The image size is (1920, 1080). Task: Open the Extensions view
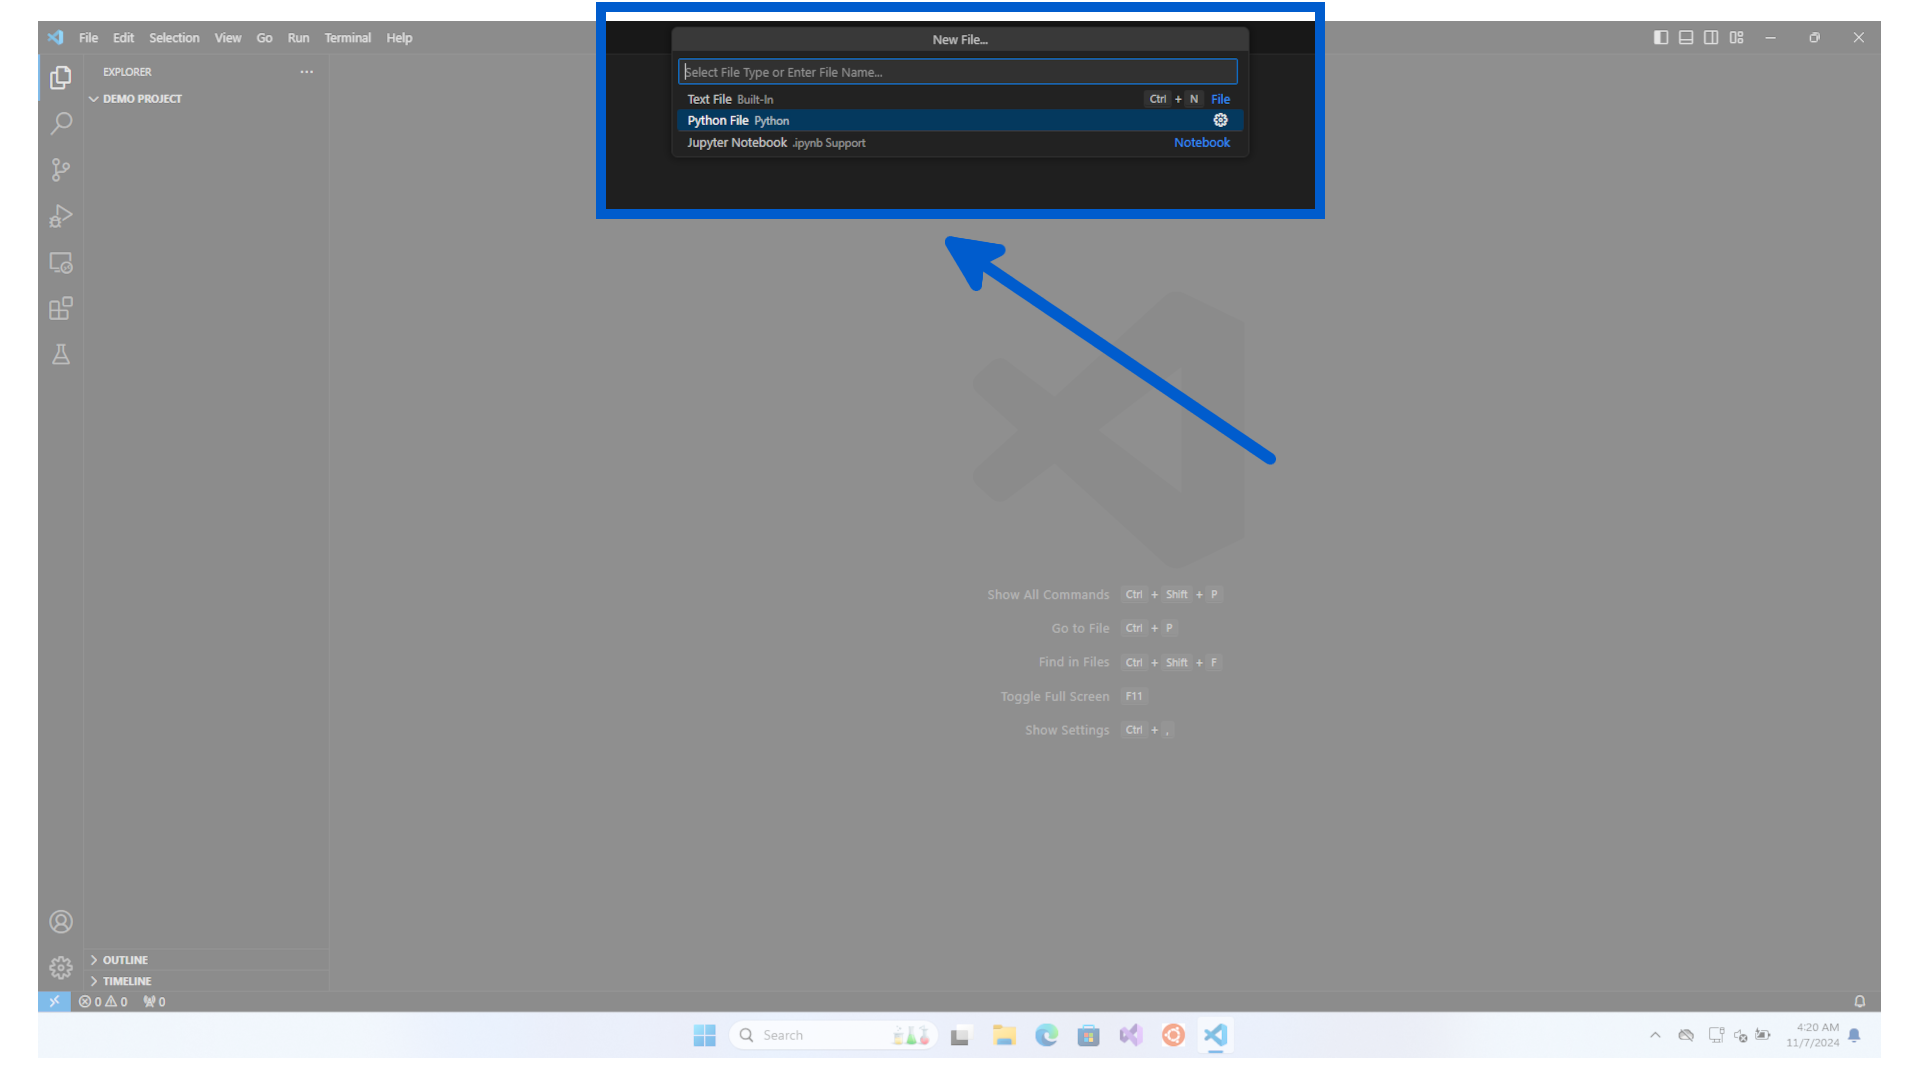tap(61, 308)
